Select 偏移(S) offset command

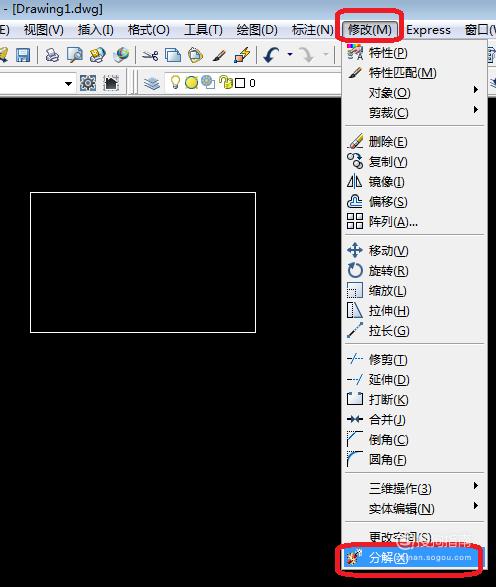click(x=414, y=202)
